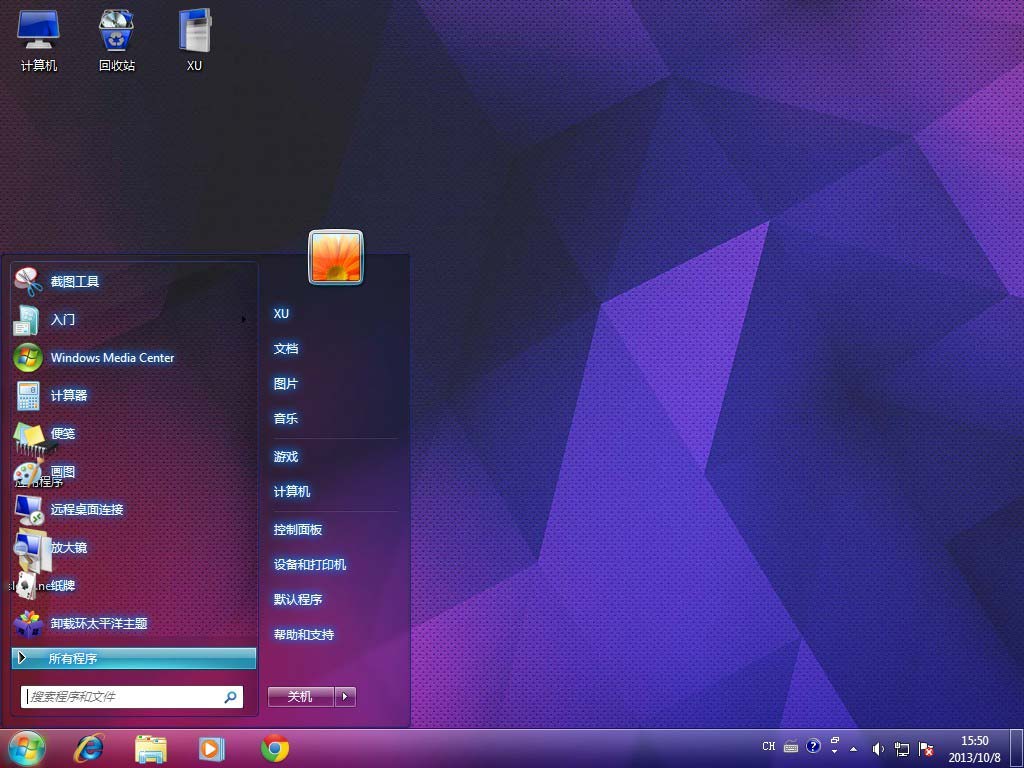The height and width of the screenshot is (768, 1024).
Task: Select Devices and Printers (设备和打印机)
Action: (310, 565)
